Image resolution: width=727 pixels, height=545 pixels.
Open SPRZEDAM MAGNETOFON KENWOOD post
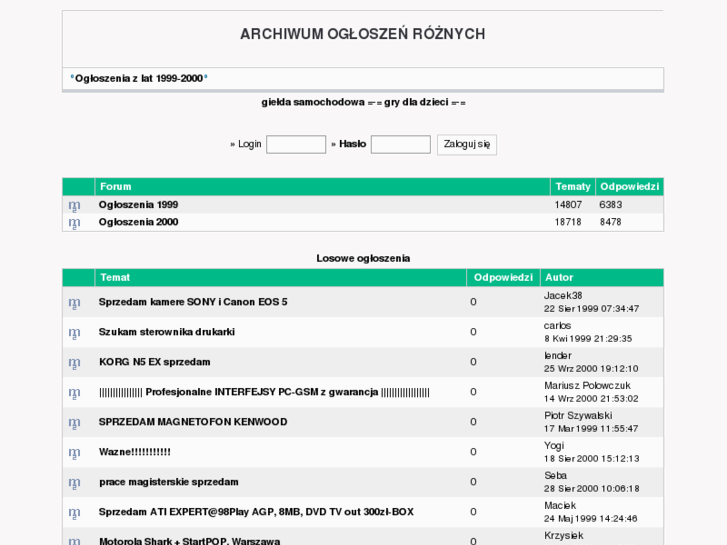coord(193,422)
